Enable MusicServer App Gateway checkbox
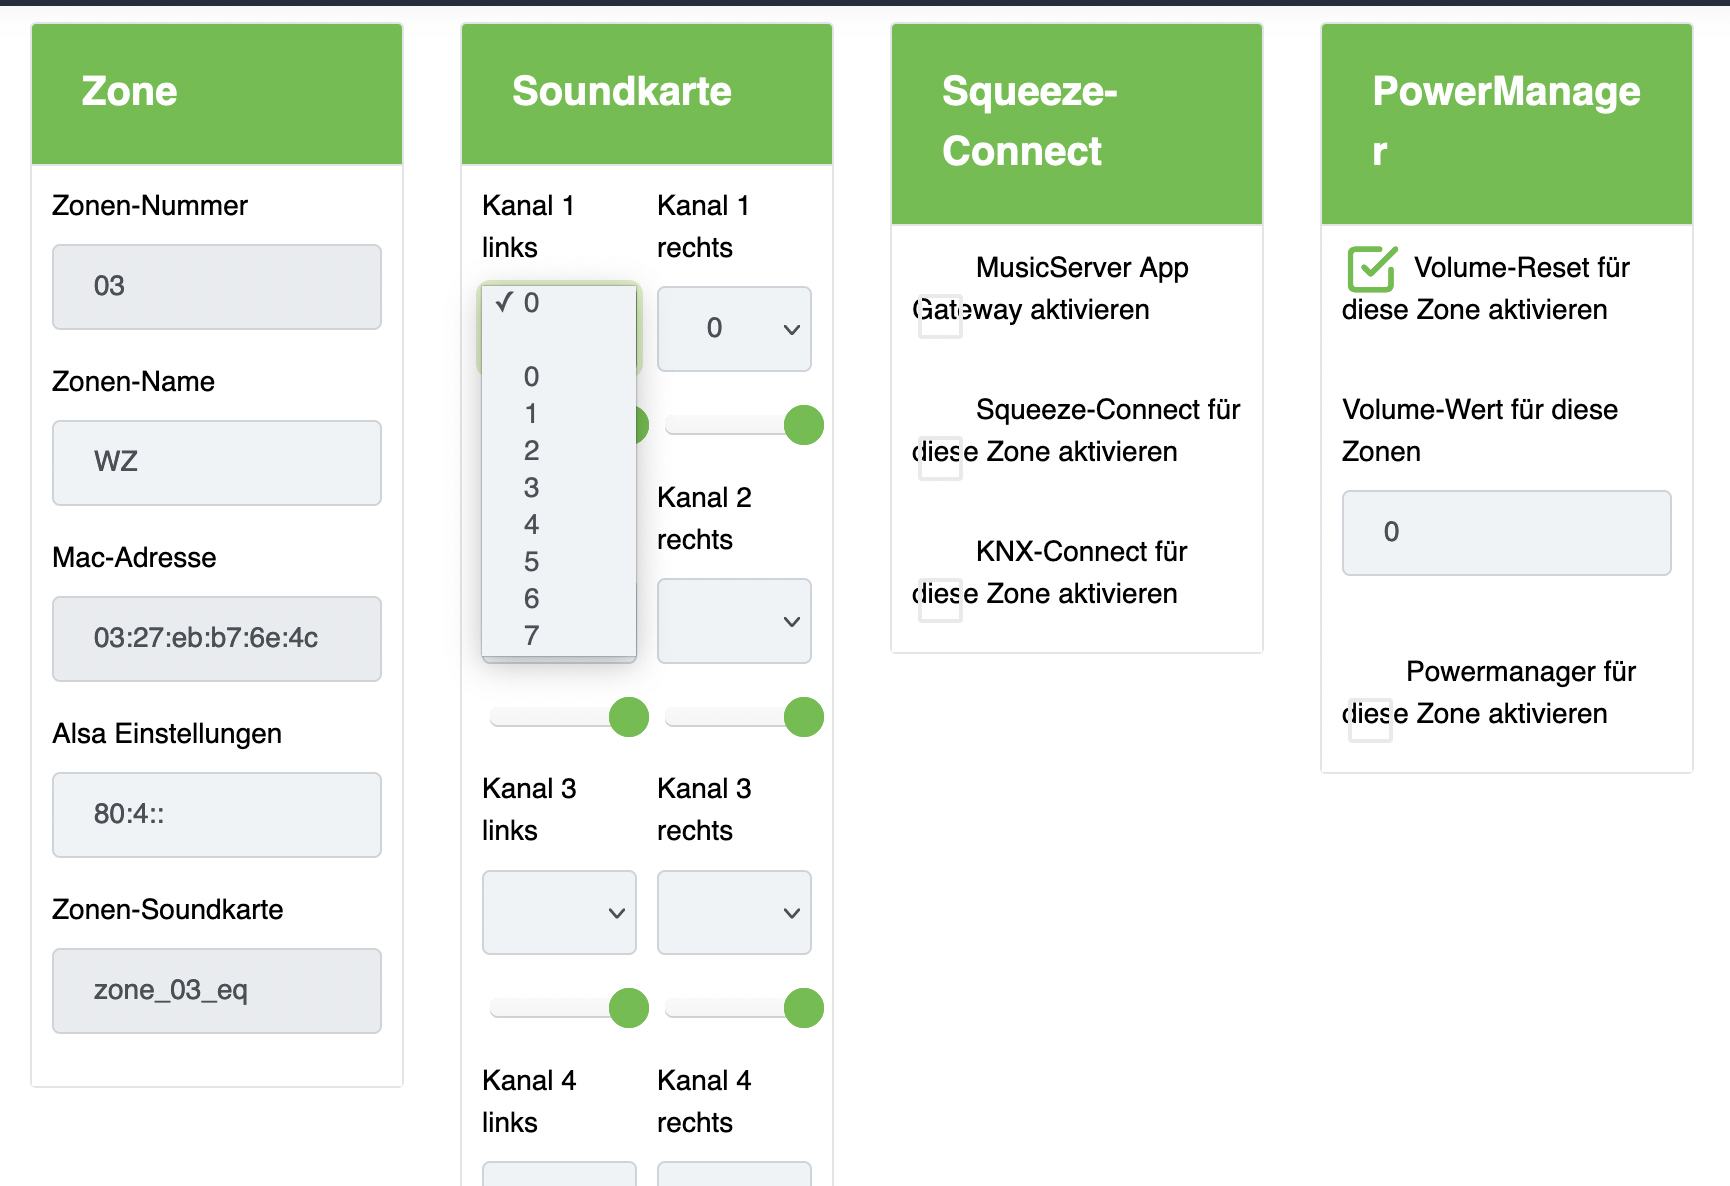Image resolution: width=1730 pixels, height=1186 pixels. point(940,316)
